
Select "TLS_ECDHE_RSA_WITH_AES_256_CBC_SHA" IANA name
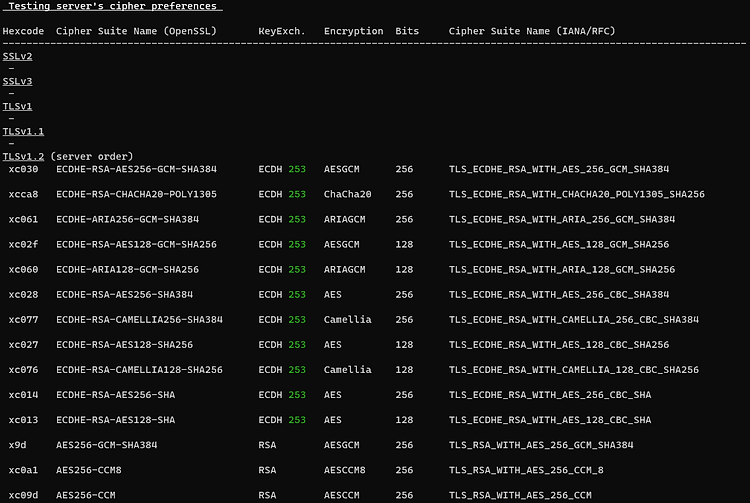(x=550, y=395)
